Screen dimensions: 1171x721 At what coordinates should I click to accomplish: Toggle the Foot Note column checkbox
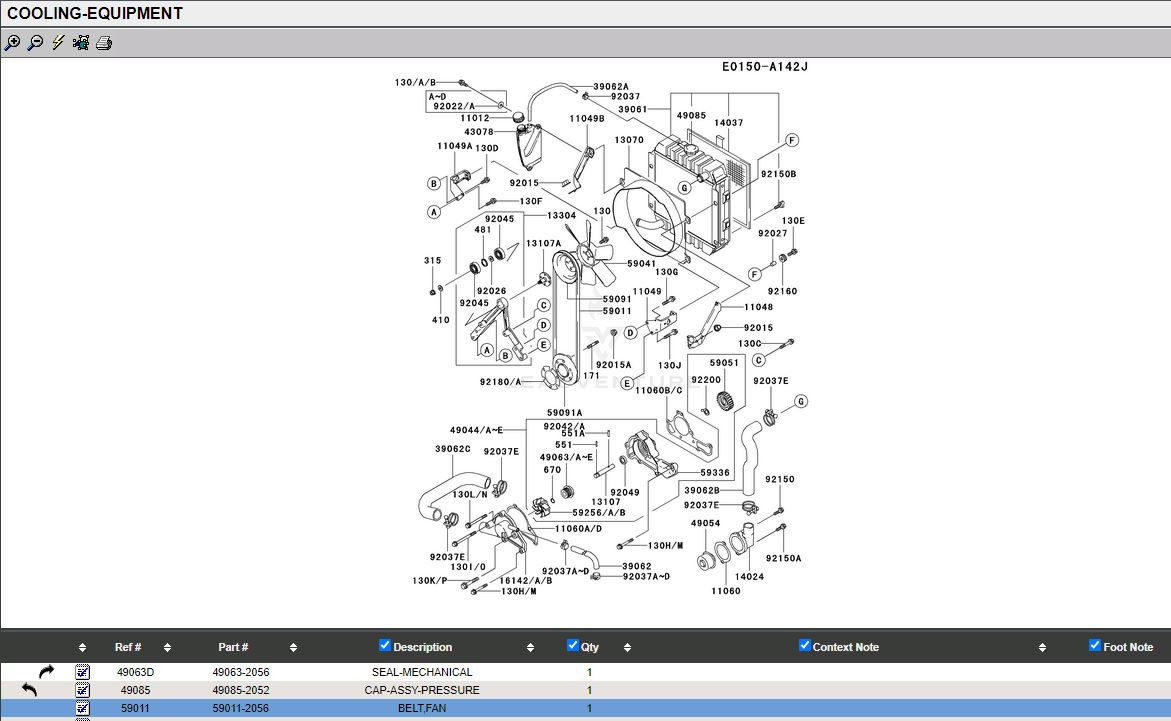pyautogui.click(x=1095, y=646)
